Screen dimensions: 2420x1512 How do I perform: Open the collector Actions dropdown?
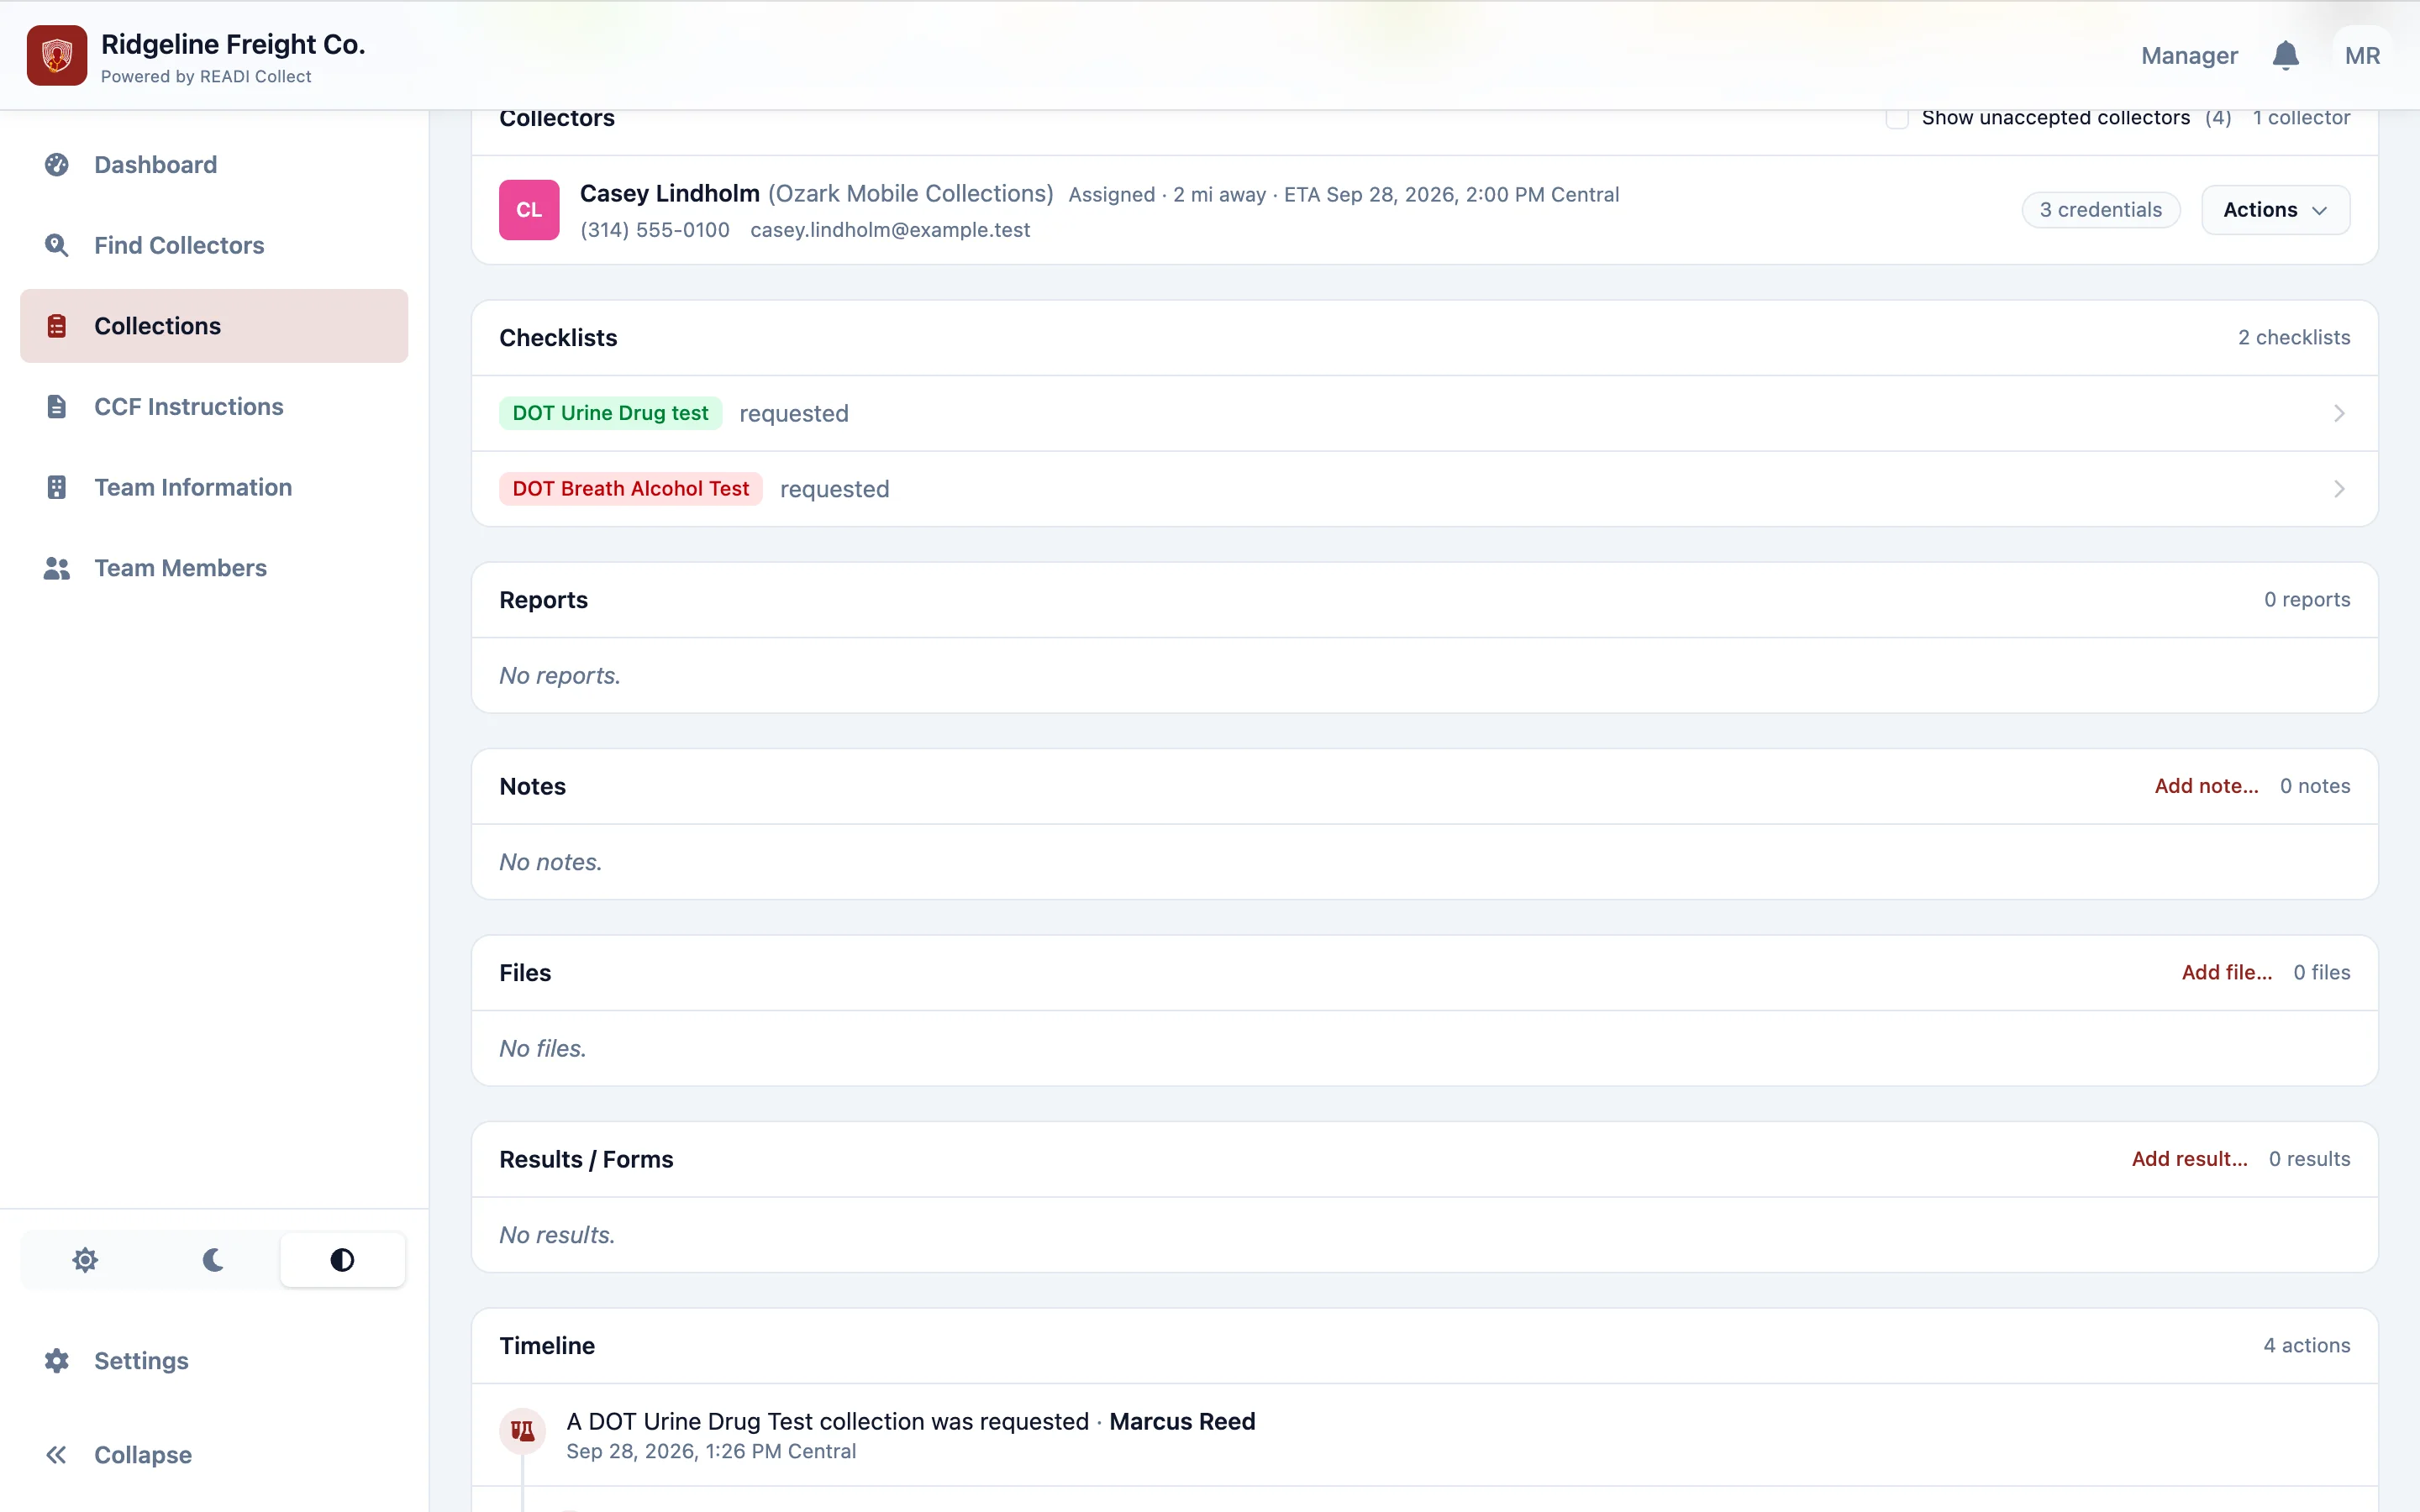pos(2275,210)
